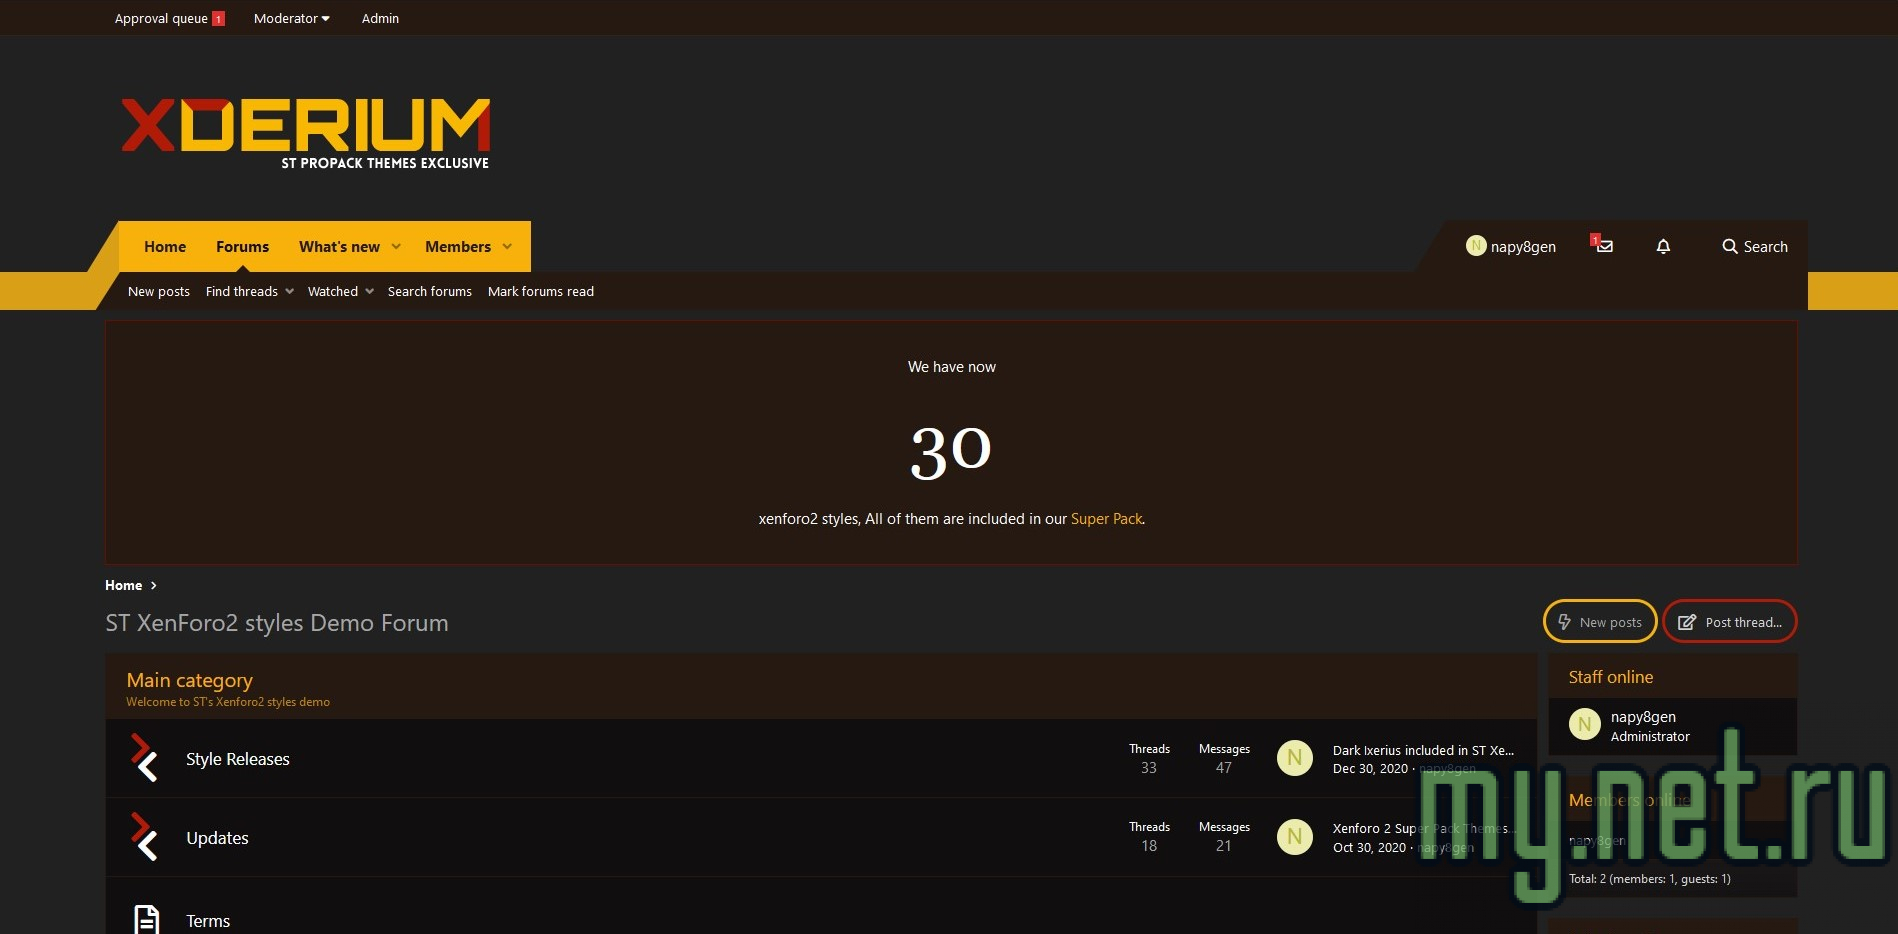Screen dimensions: 1898x934
Task: Open the alerts bell icon
Action: (1663, 246)
